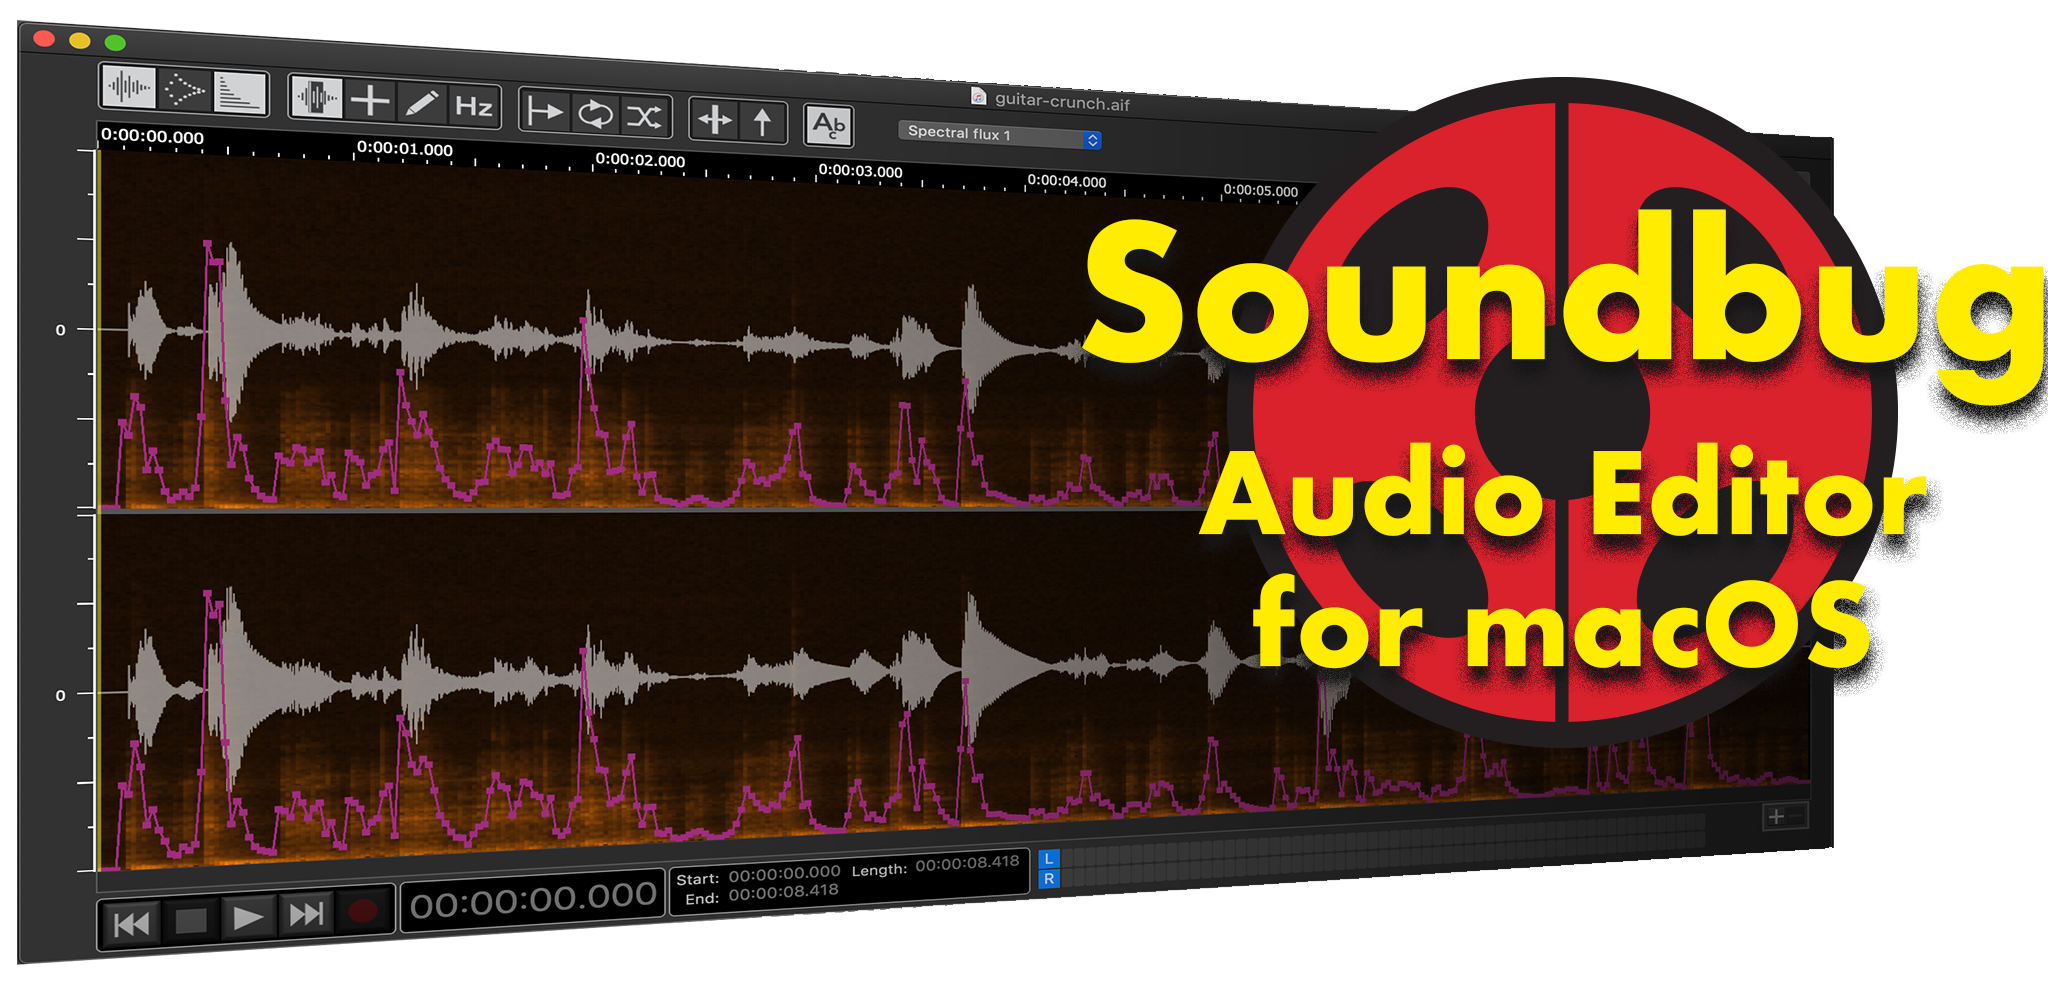Click the guitar-crunch.aif window title
The width and height of the screenshot is (2048, 986).
click(x=1062, y=101)
